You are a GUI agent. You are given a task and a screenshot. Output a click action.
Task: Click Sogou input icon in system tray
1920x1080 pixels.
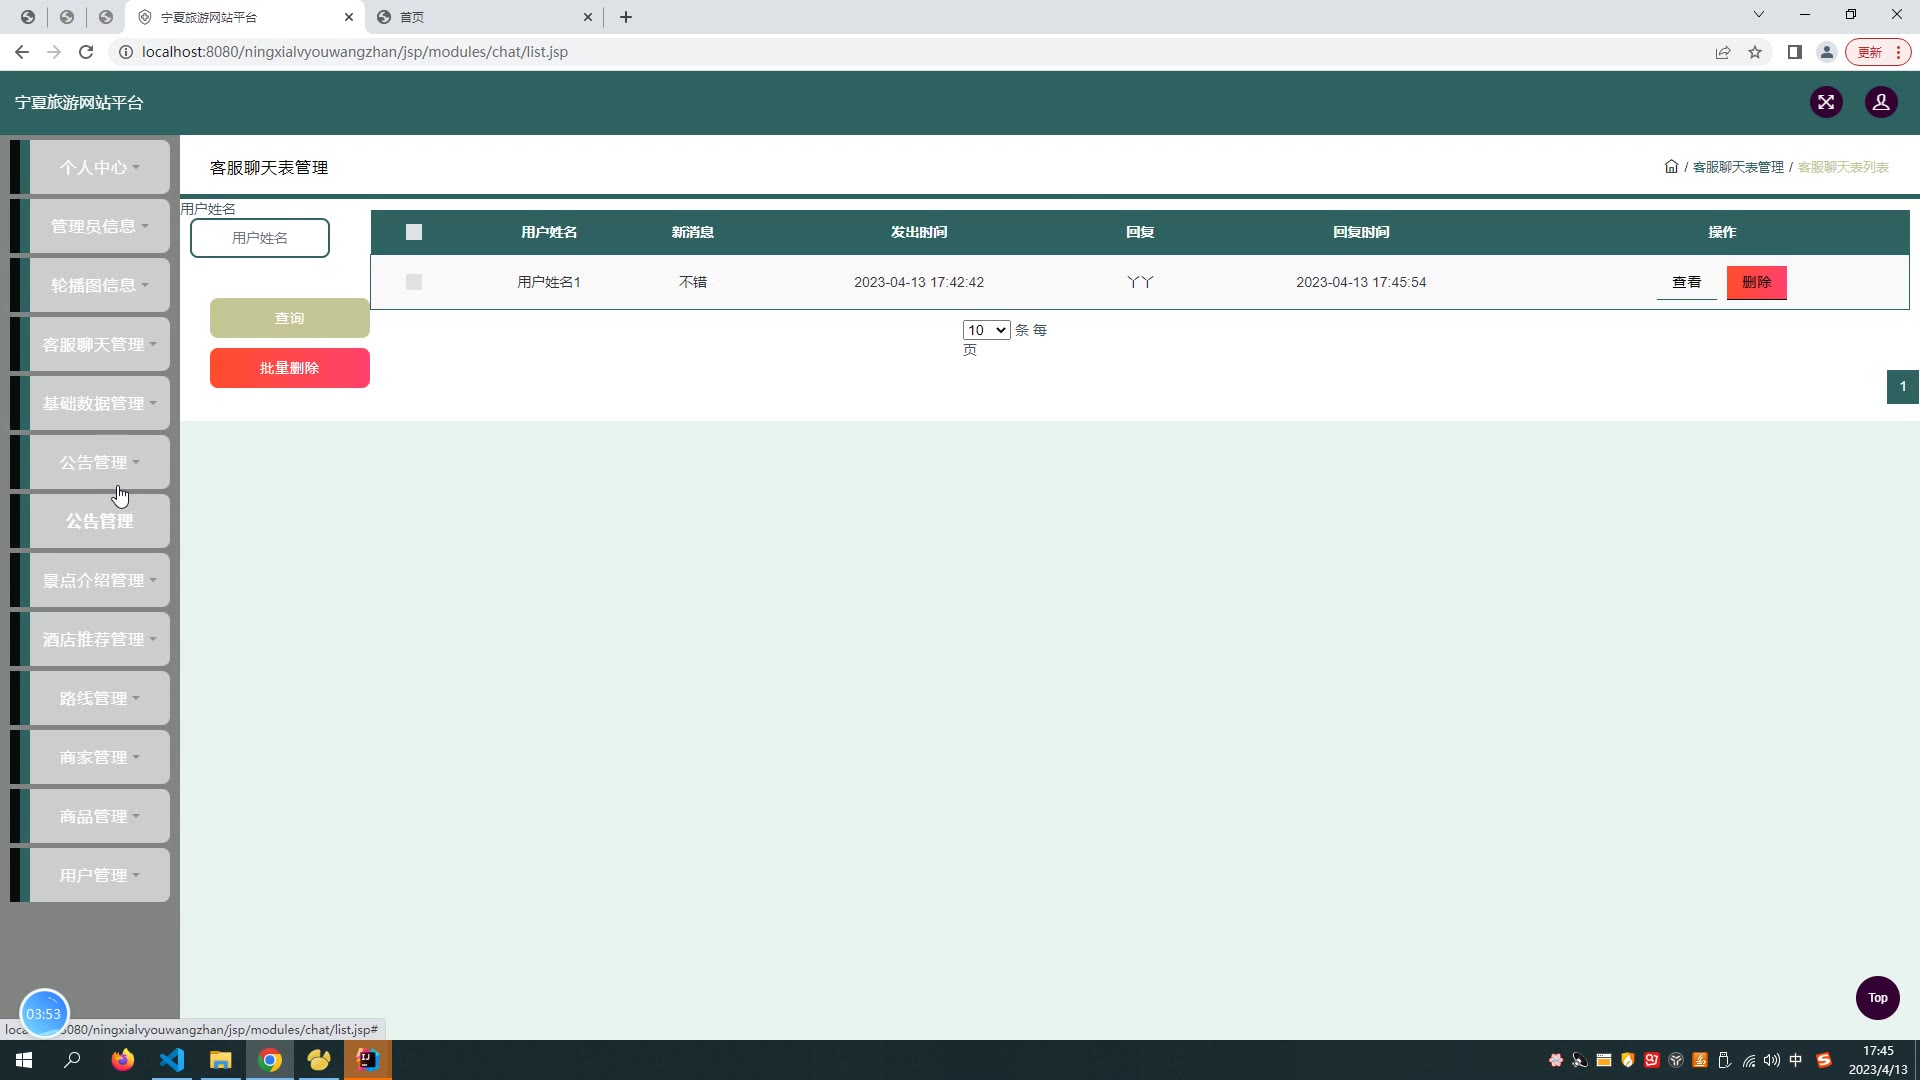1824,1060
